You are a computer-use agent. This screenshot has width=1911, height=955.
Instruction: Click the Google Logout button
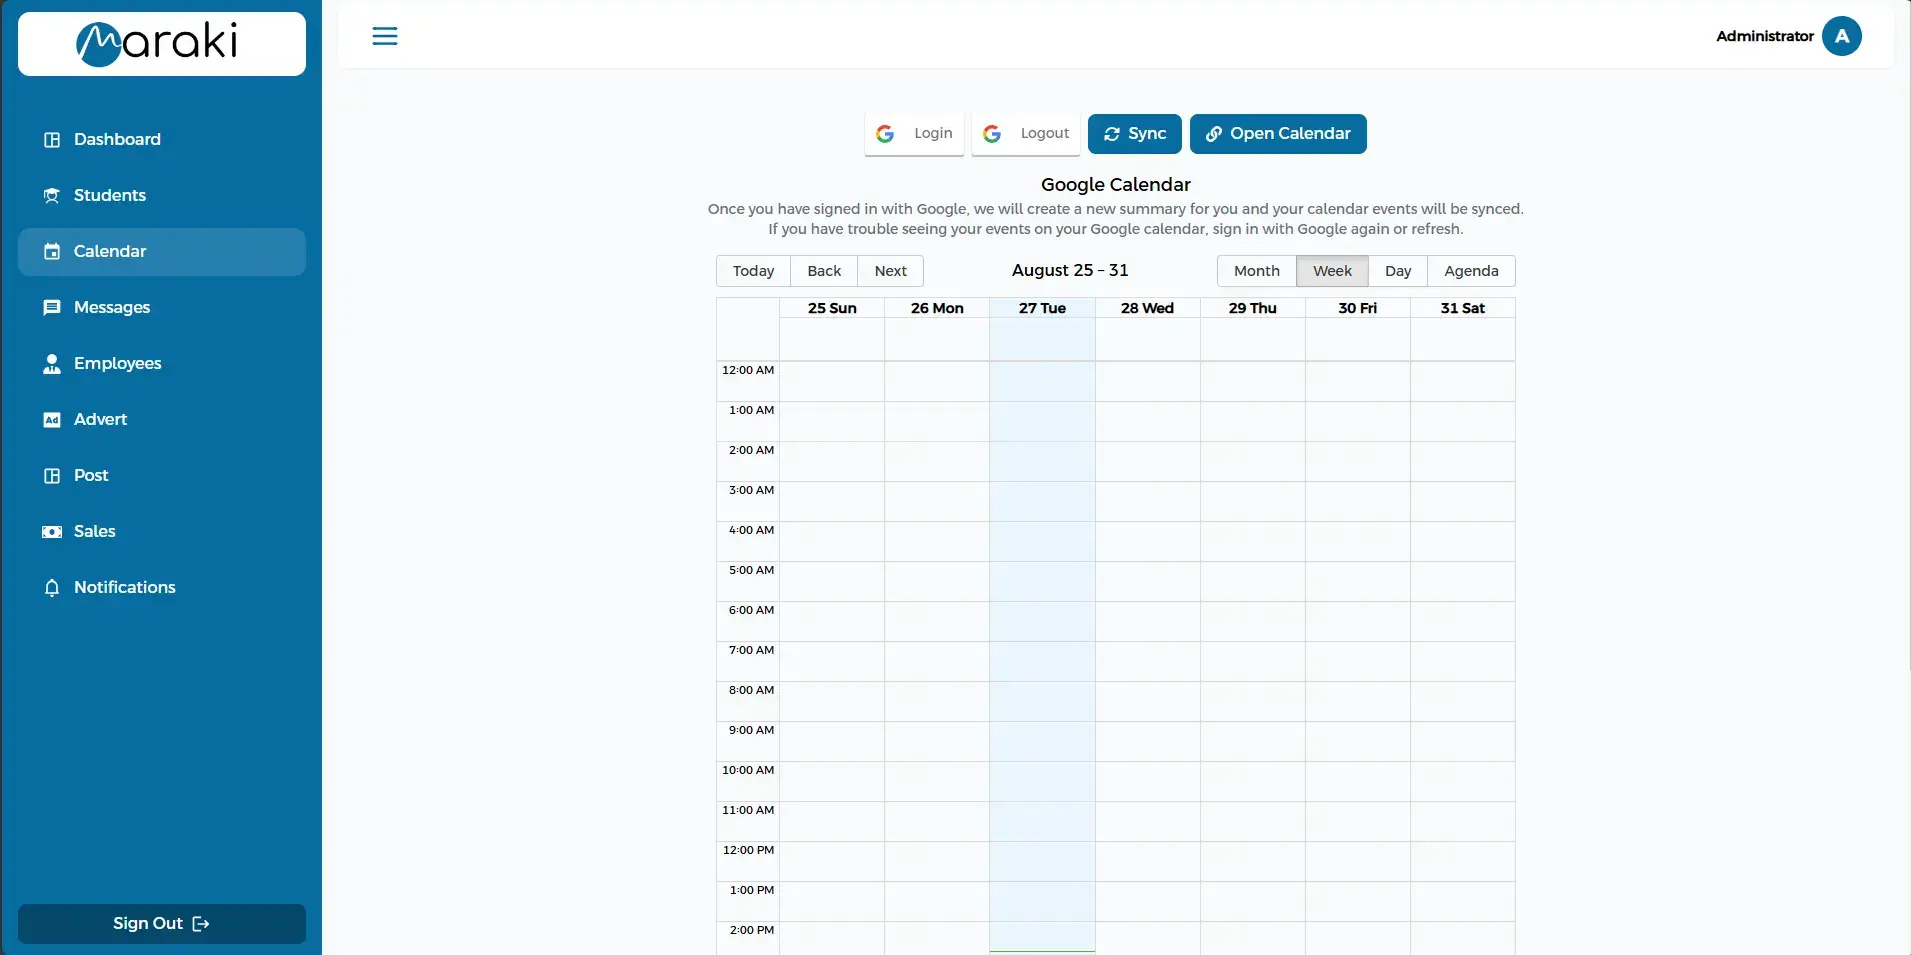1026,134
